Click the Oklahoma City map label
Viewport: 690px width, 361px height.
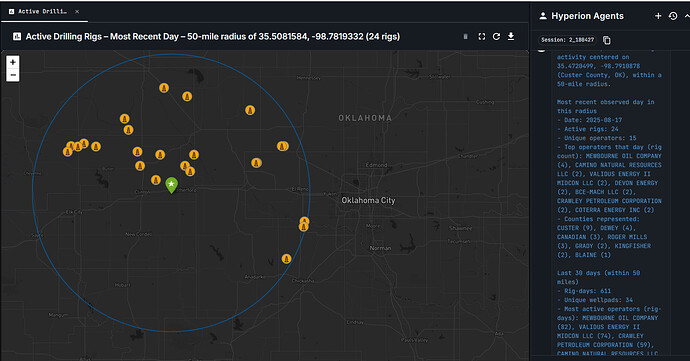click(368, 200)
